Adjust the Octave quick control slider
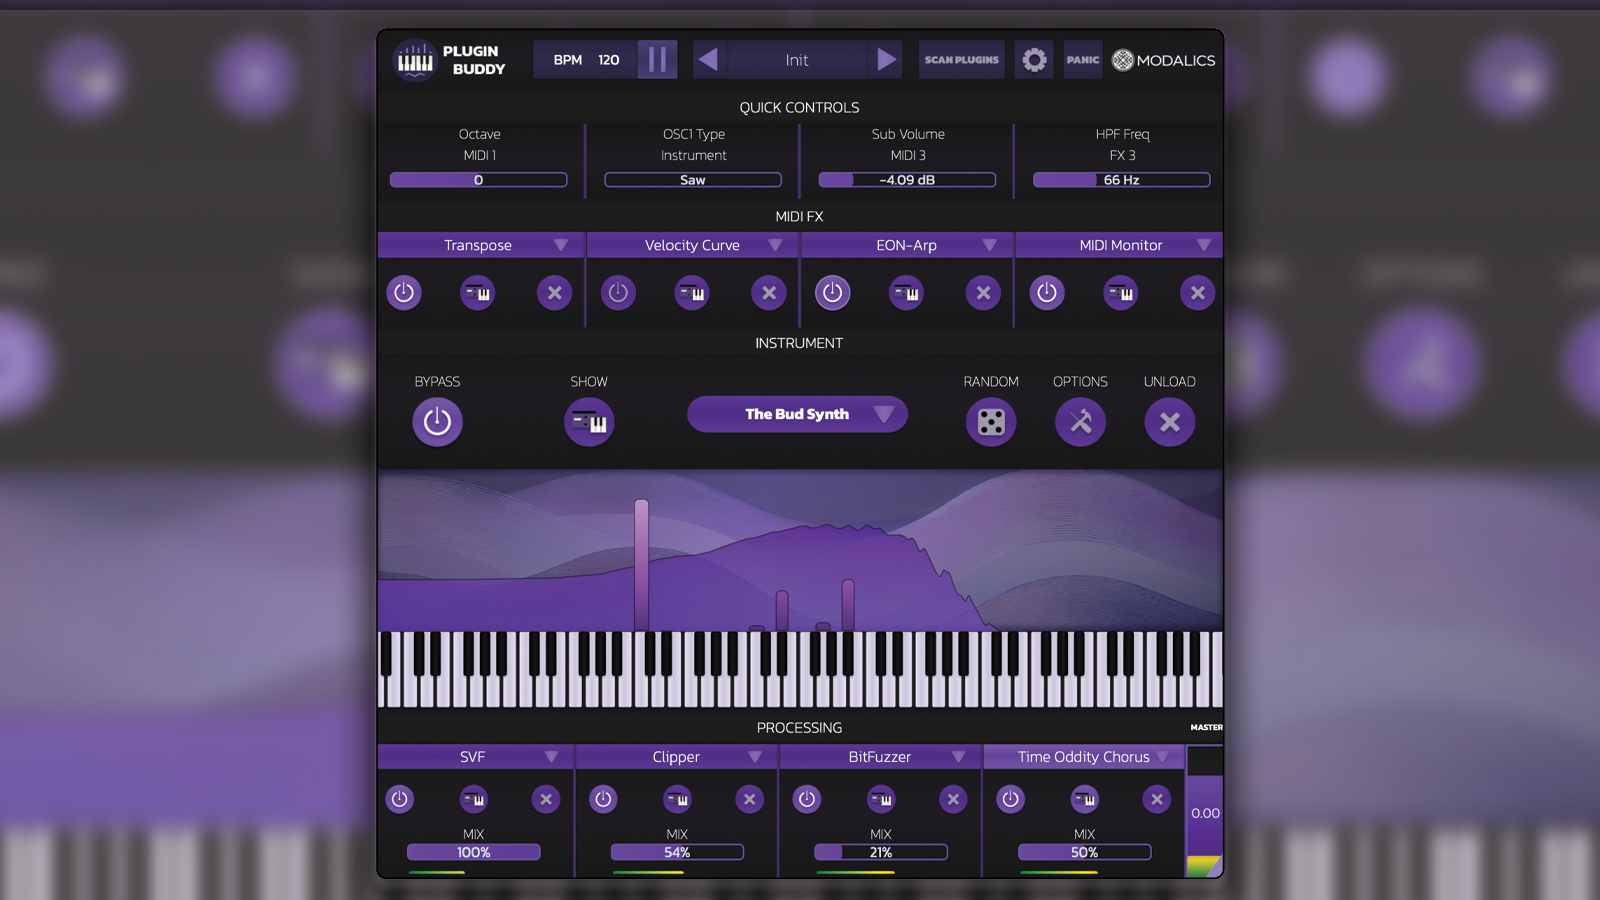The width and height of the screenshot is (1600, 900). (479, 180)
